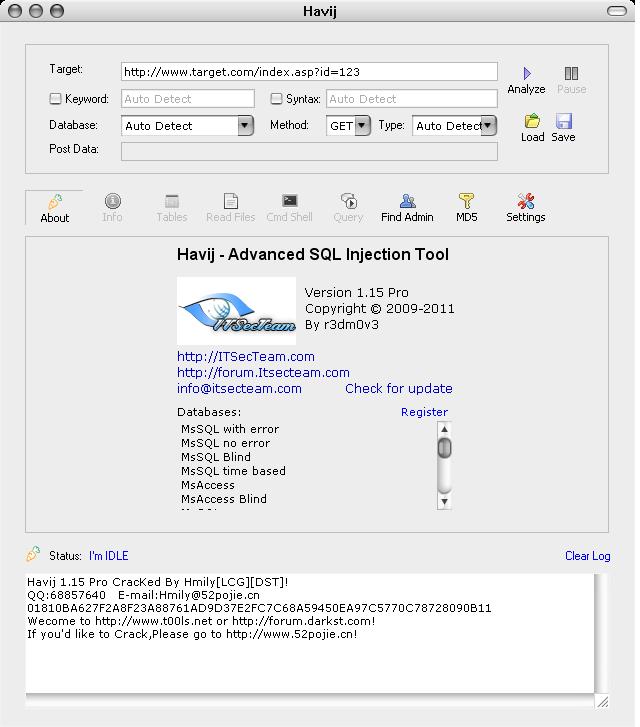Open the MD5 key icon
Viewport: 640px width, 727px height.
click(466, 201)
